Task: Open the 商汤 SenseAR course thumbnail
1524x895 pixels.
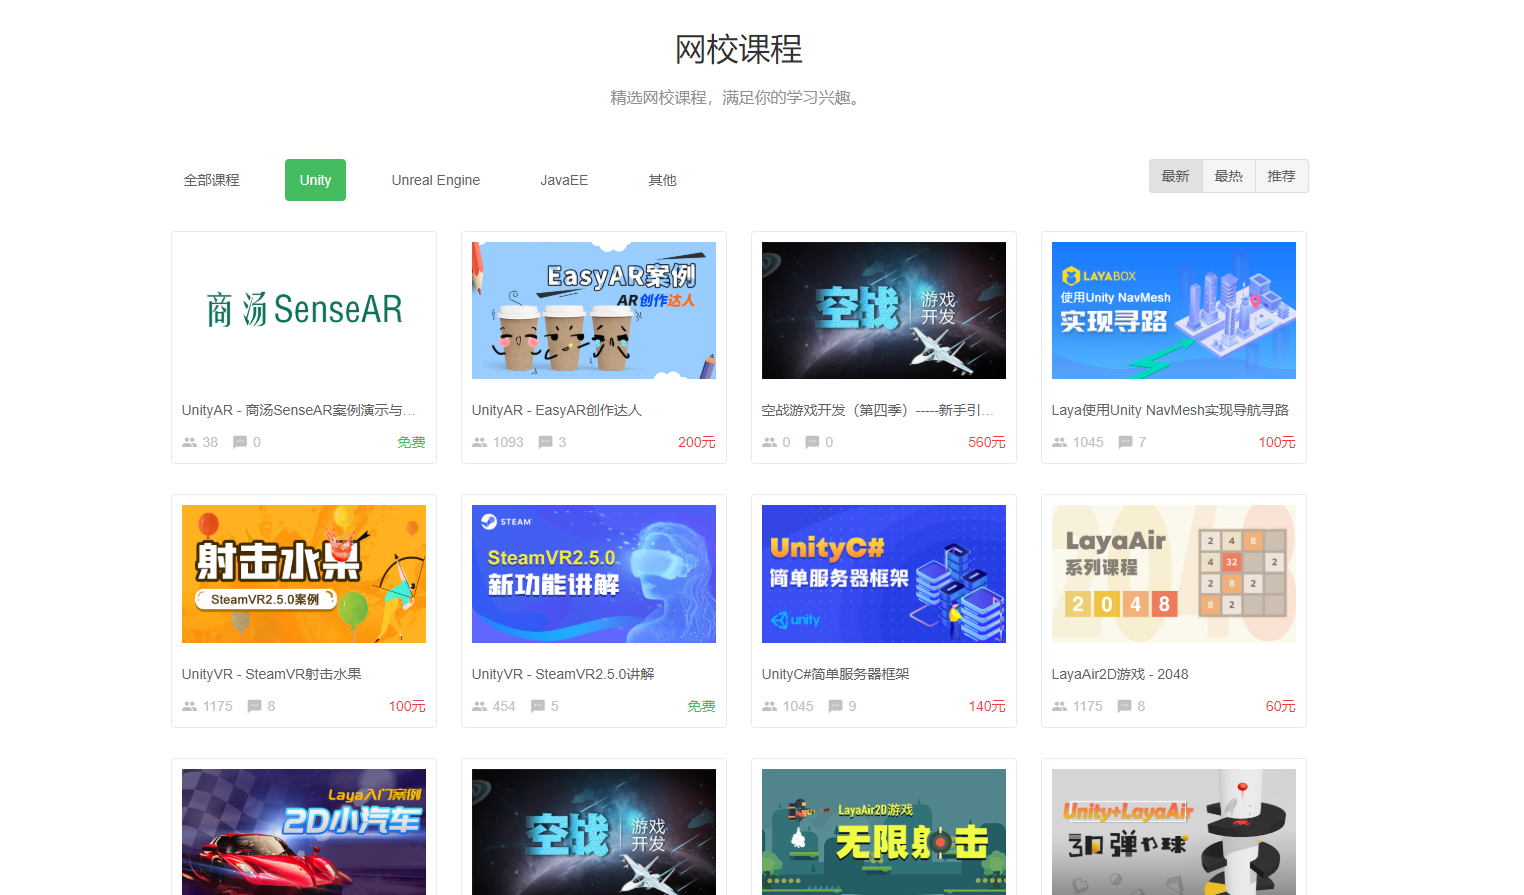Action: coord(304,310)
